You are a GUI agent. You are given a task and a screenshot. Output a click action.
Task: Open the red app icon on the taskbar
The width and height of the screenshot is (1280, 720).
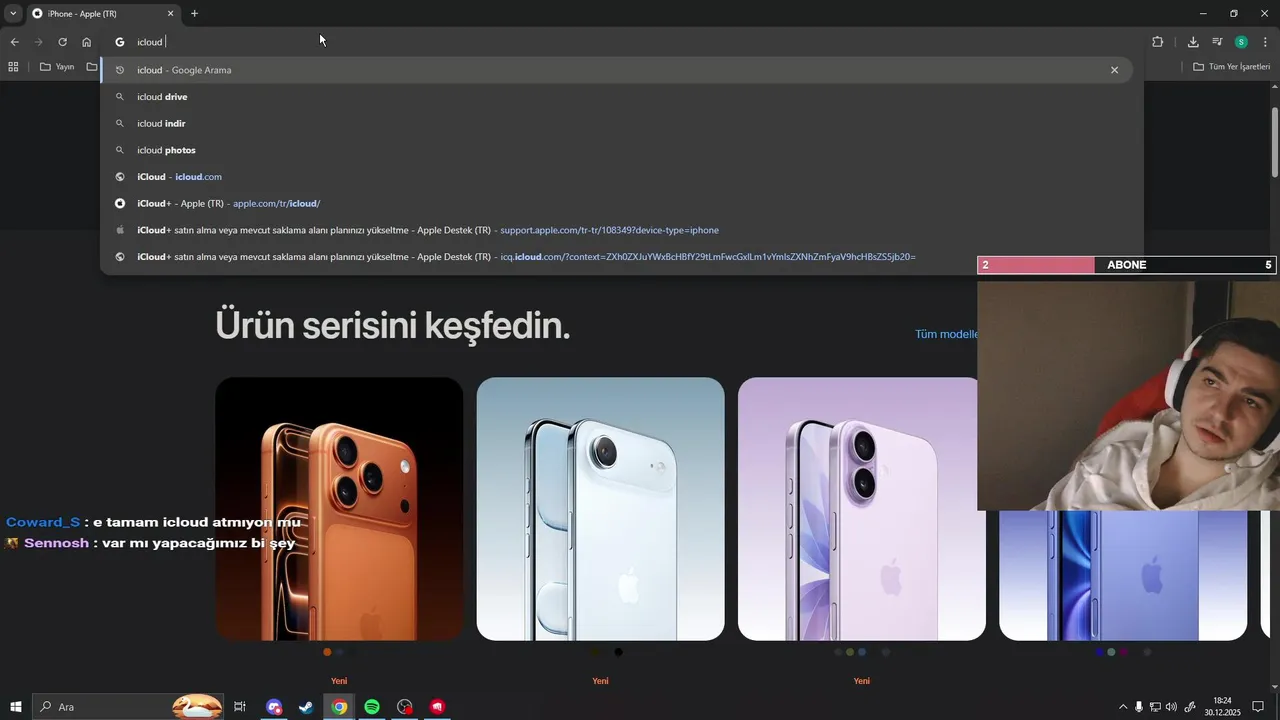pyautogui.click(x=437, y=707)
